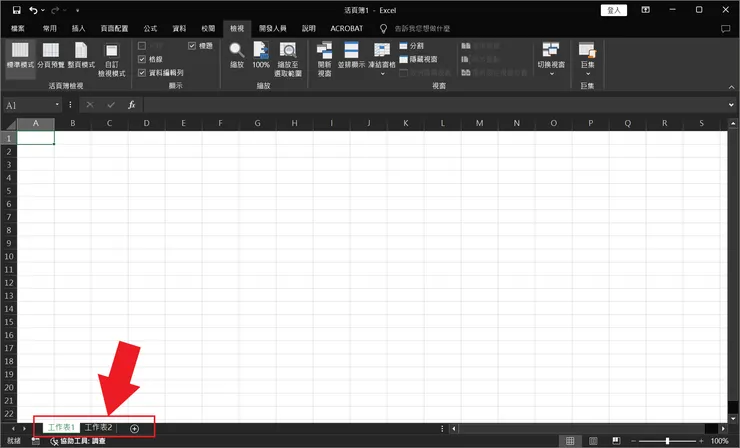This screenshot has height=448, width=740.
Task: Switch to the 頁面配置 Page Layout tab
Action: [114, 29]
